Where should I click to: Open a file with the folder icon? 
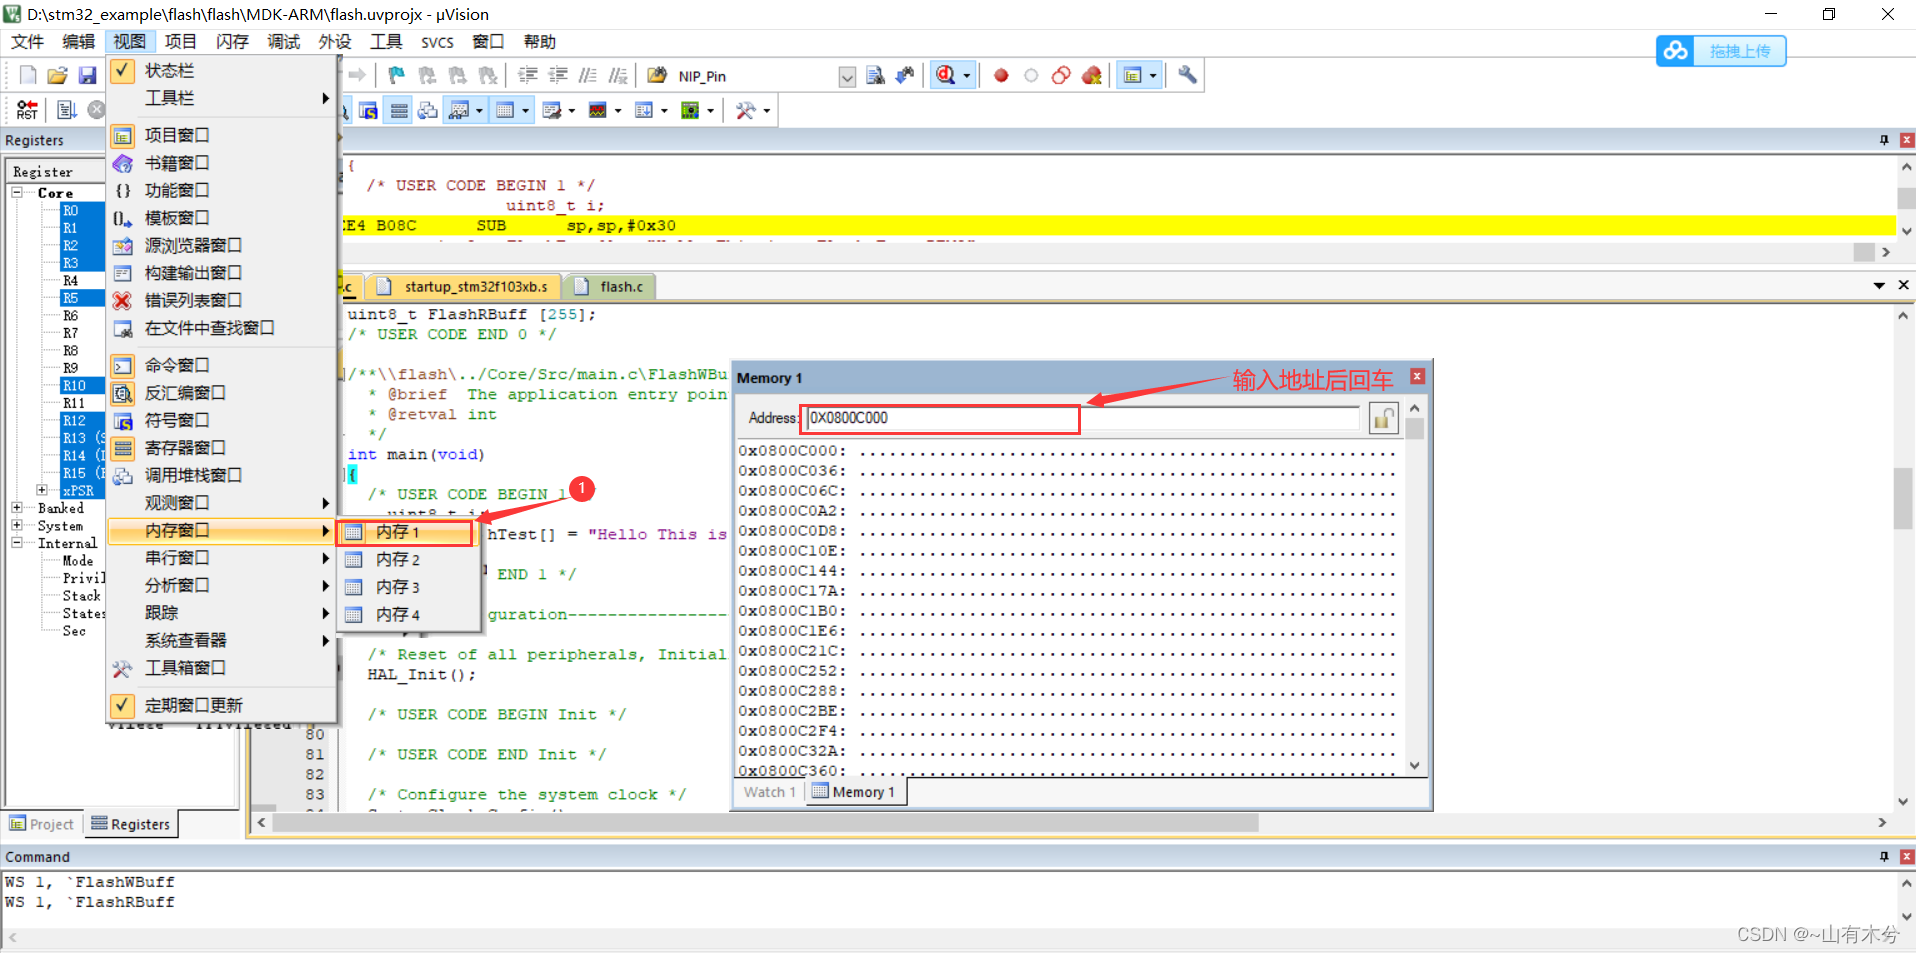pyautogui.click(x=58, y=75)
